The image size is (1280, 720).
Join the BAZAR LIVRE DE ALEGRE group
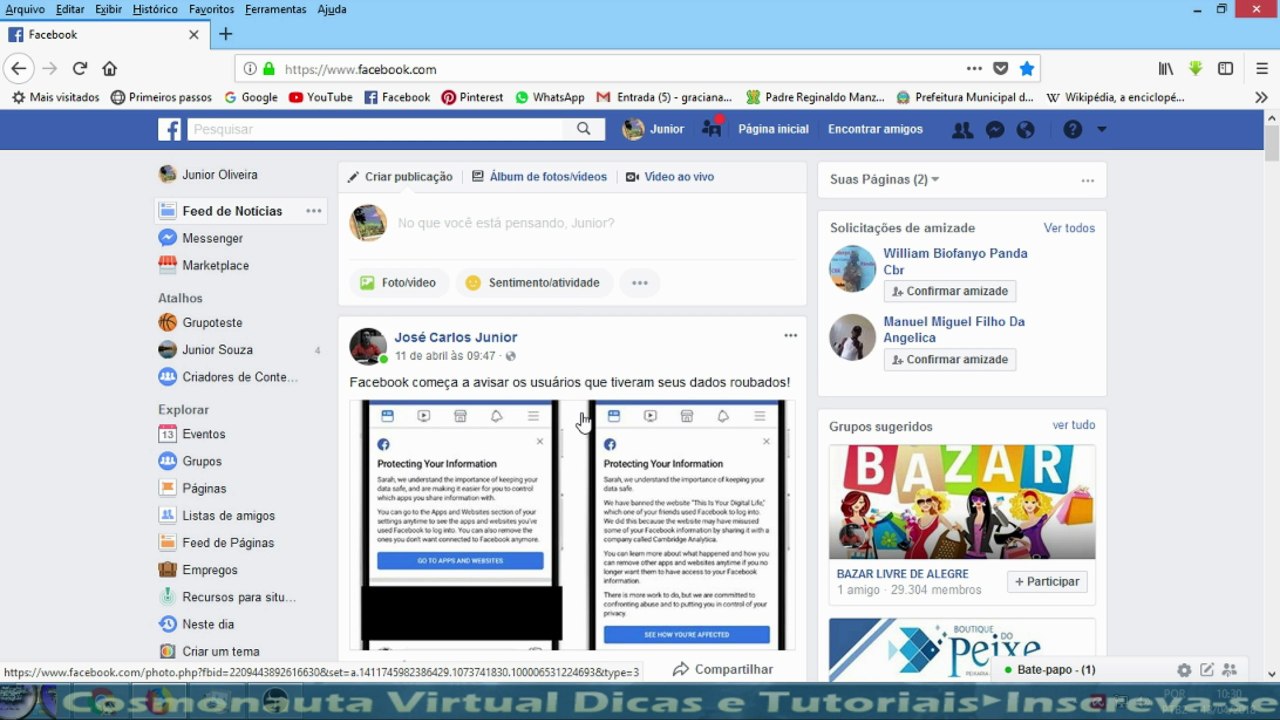(x=1047, y=582)
